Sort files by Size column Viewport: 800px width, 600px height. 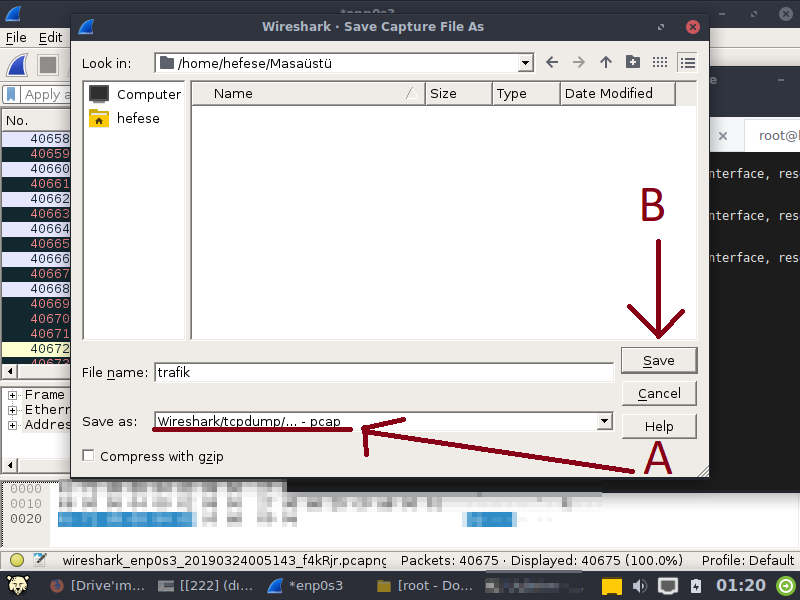coord(459,93)
